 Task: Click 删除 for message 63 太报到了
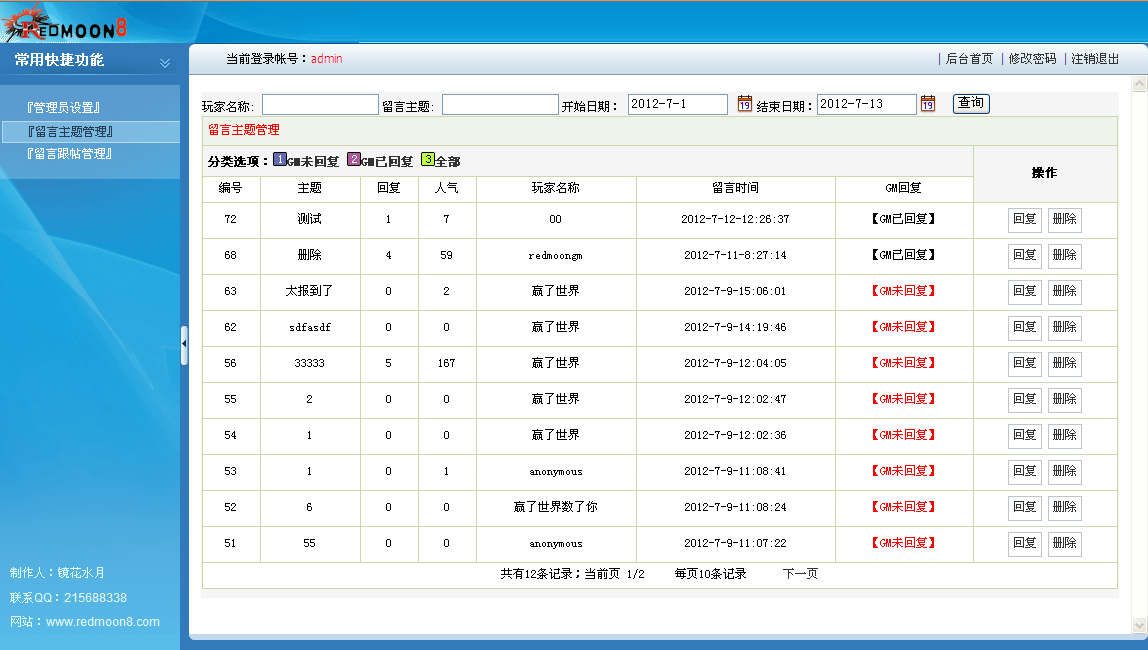tap(1065, 291)
